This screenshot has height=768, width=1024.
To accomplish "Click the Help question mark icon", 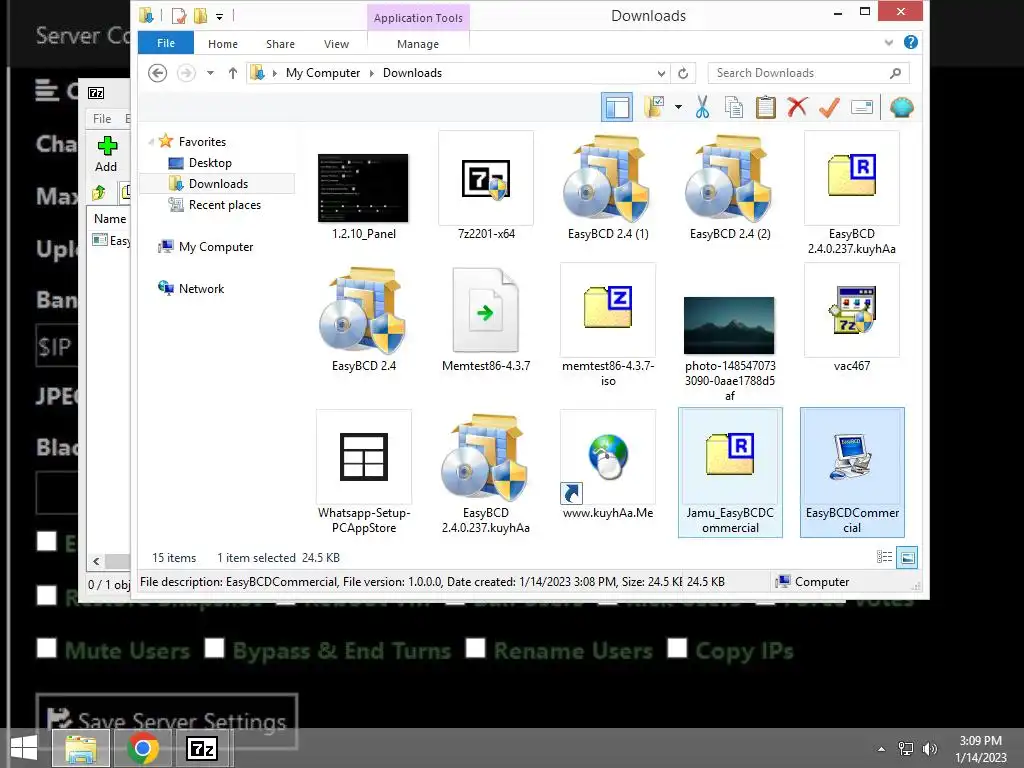I will [910, 42].
